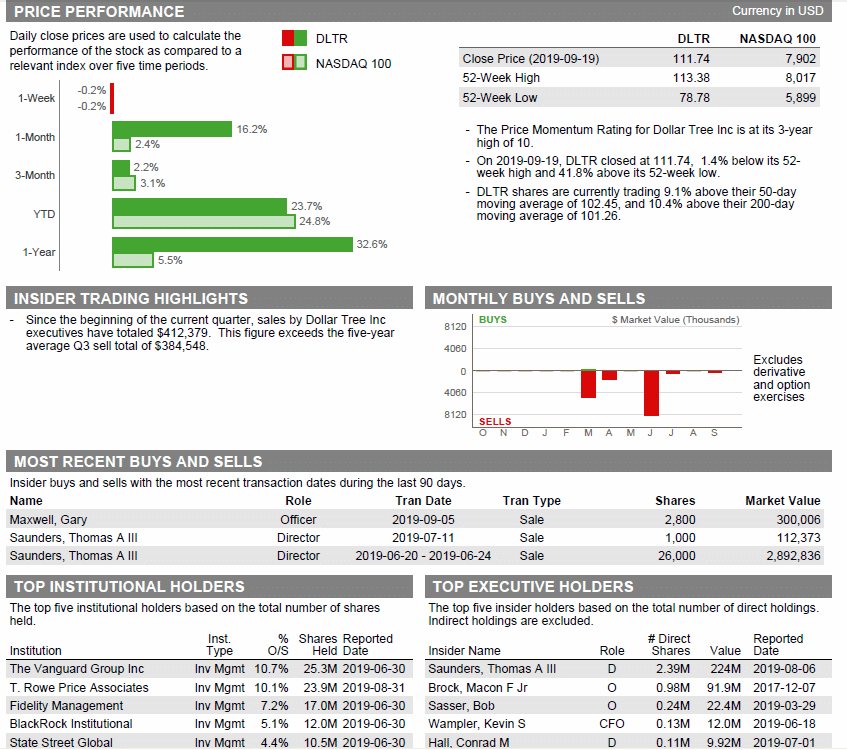The image size is (847, 750).
Task: Click the 300,006 market value cell
Action: [x=798, y=520]
